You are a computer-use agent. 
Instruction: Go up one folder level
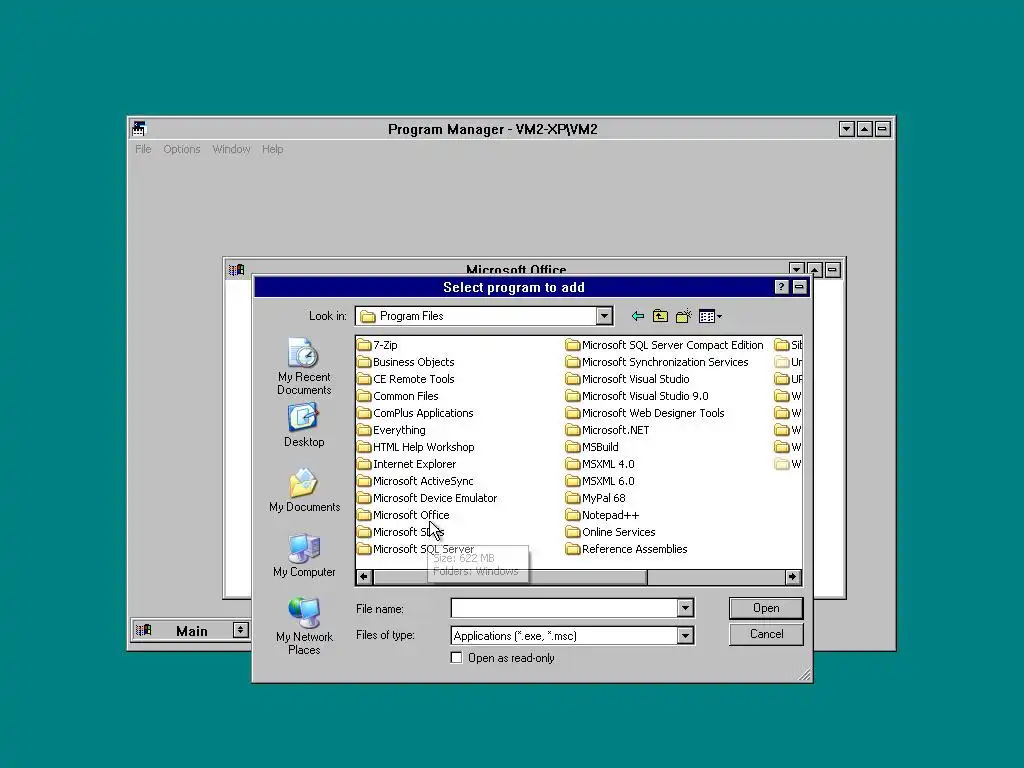pos(660,317)
